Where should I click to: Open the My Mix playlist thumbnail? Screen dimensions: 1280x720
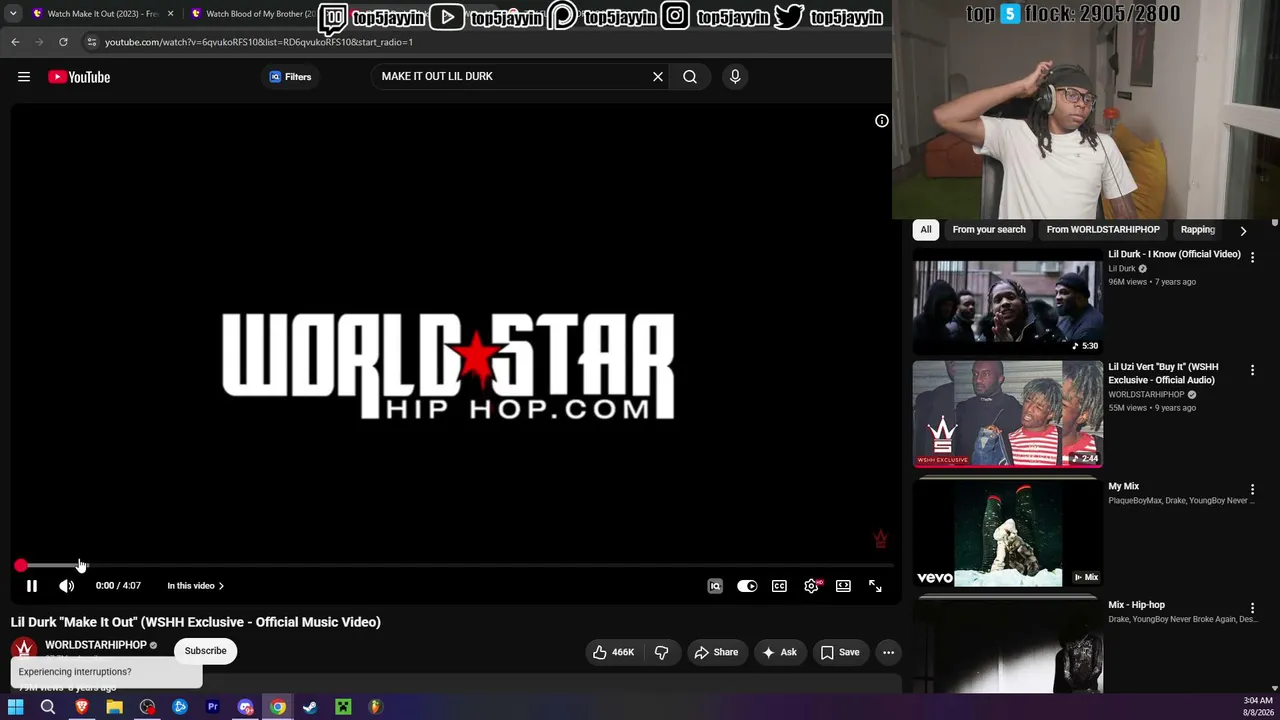pyautogui.click(x=1008, y=533)
